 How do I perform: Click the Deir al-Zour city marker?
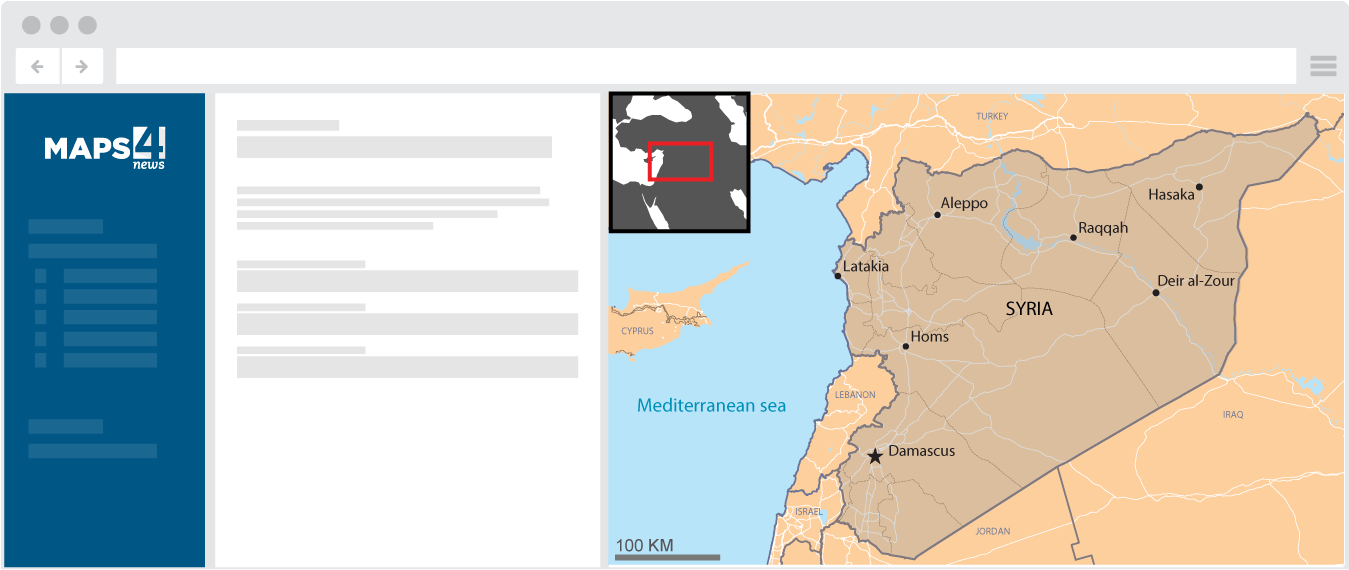point(1156,293)
